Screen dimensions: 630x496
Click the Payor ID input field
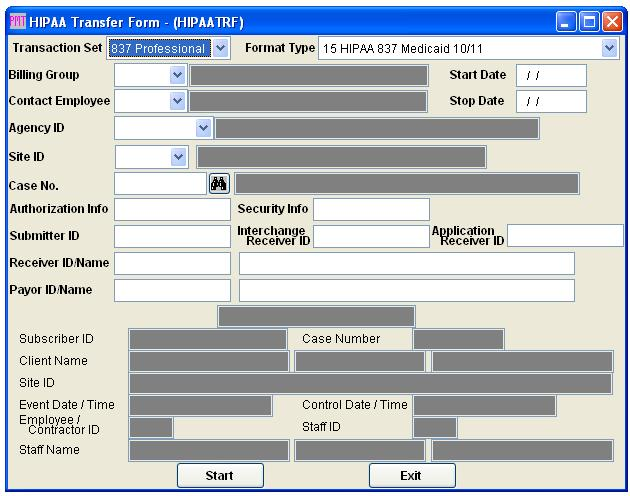click(x=172, y=290)
